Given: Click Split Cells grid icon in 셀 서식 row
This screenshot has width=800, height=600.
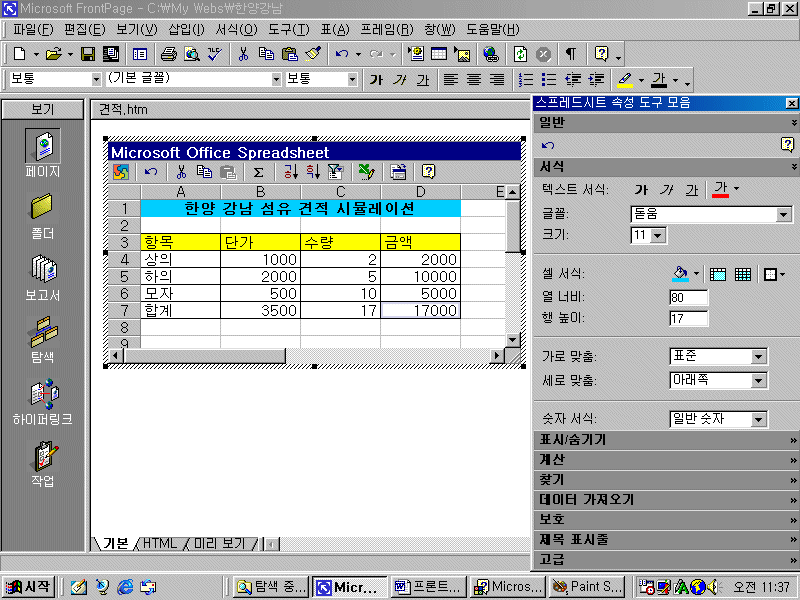Looking at the screenshot, I should click(x=743, y=274).
